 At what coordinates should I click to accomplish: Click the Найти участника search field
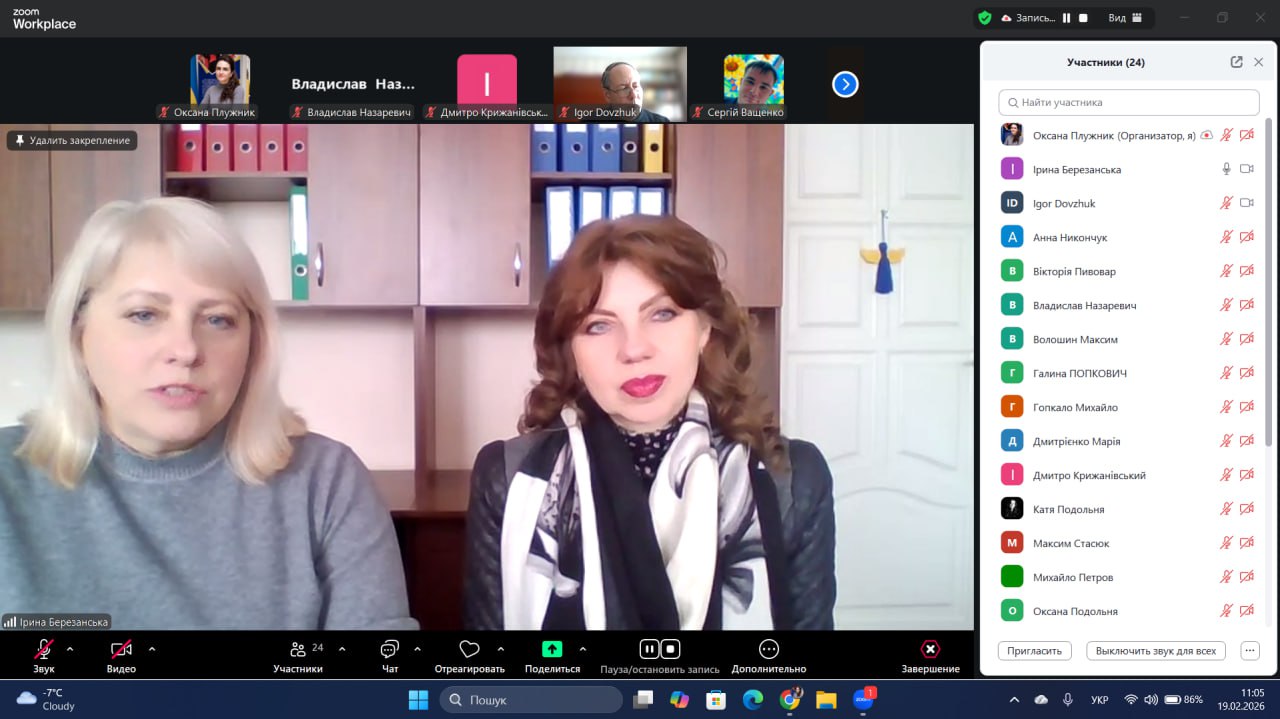pos(1128,102)
